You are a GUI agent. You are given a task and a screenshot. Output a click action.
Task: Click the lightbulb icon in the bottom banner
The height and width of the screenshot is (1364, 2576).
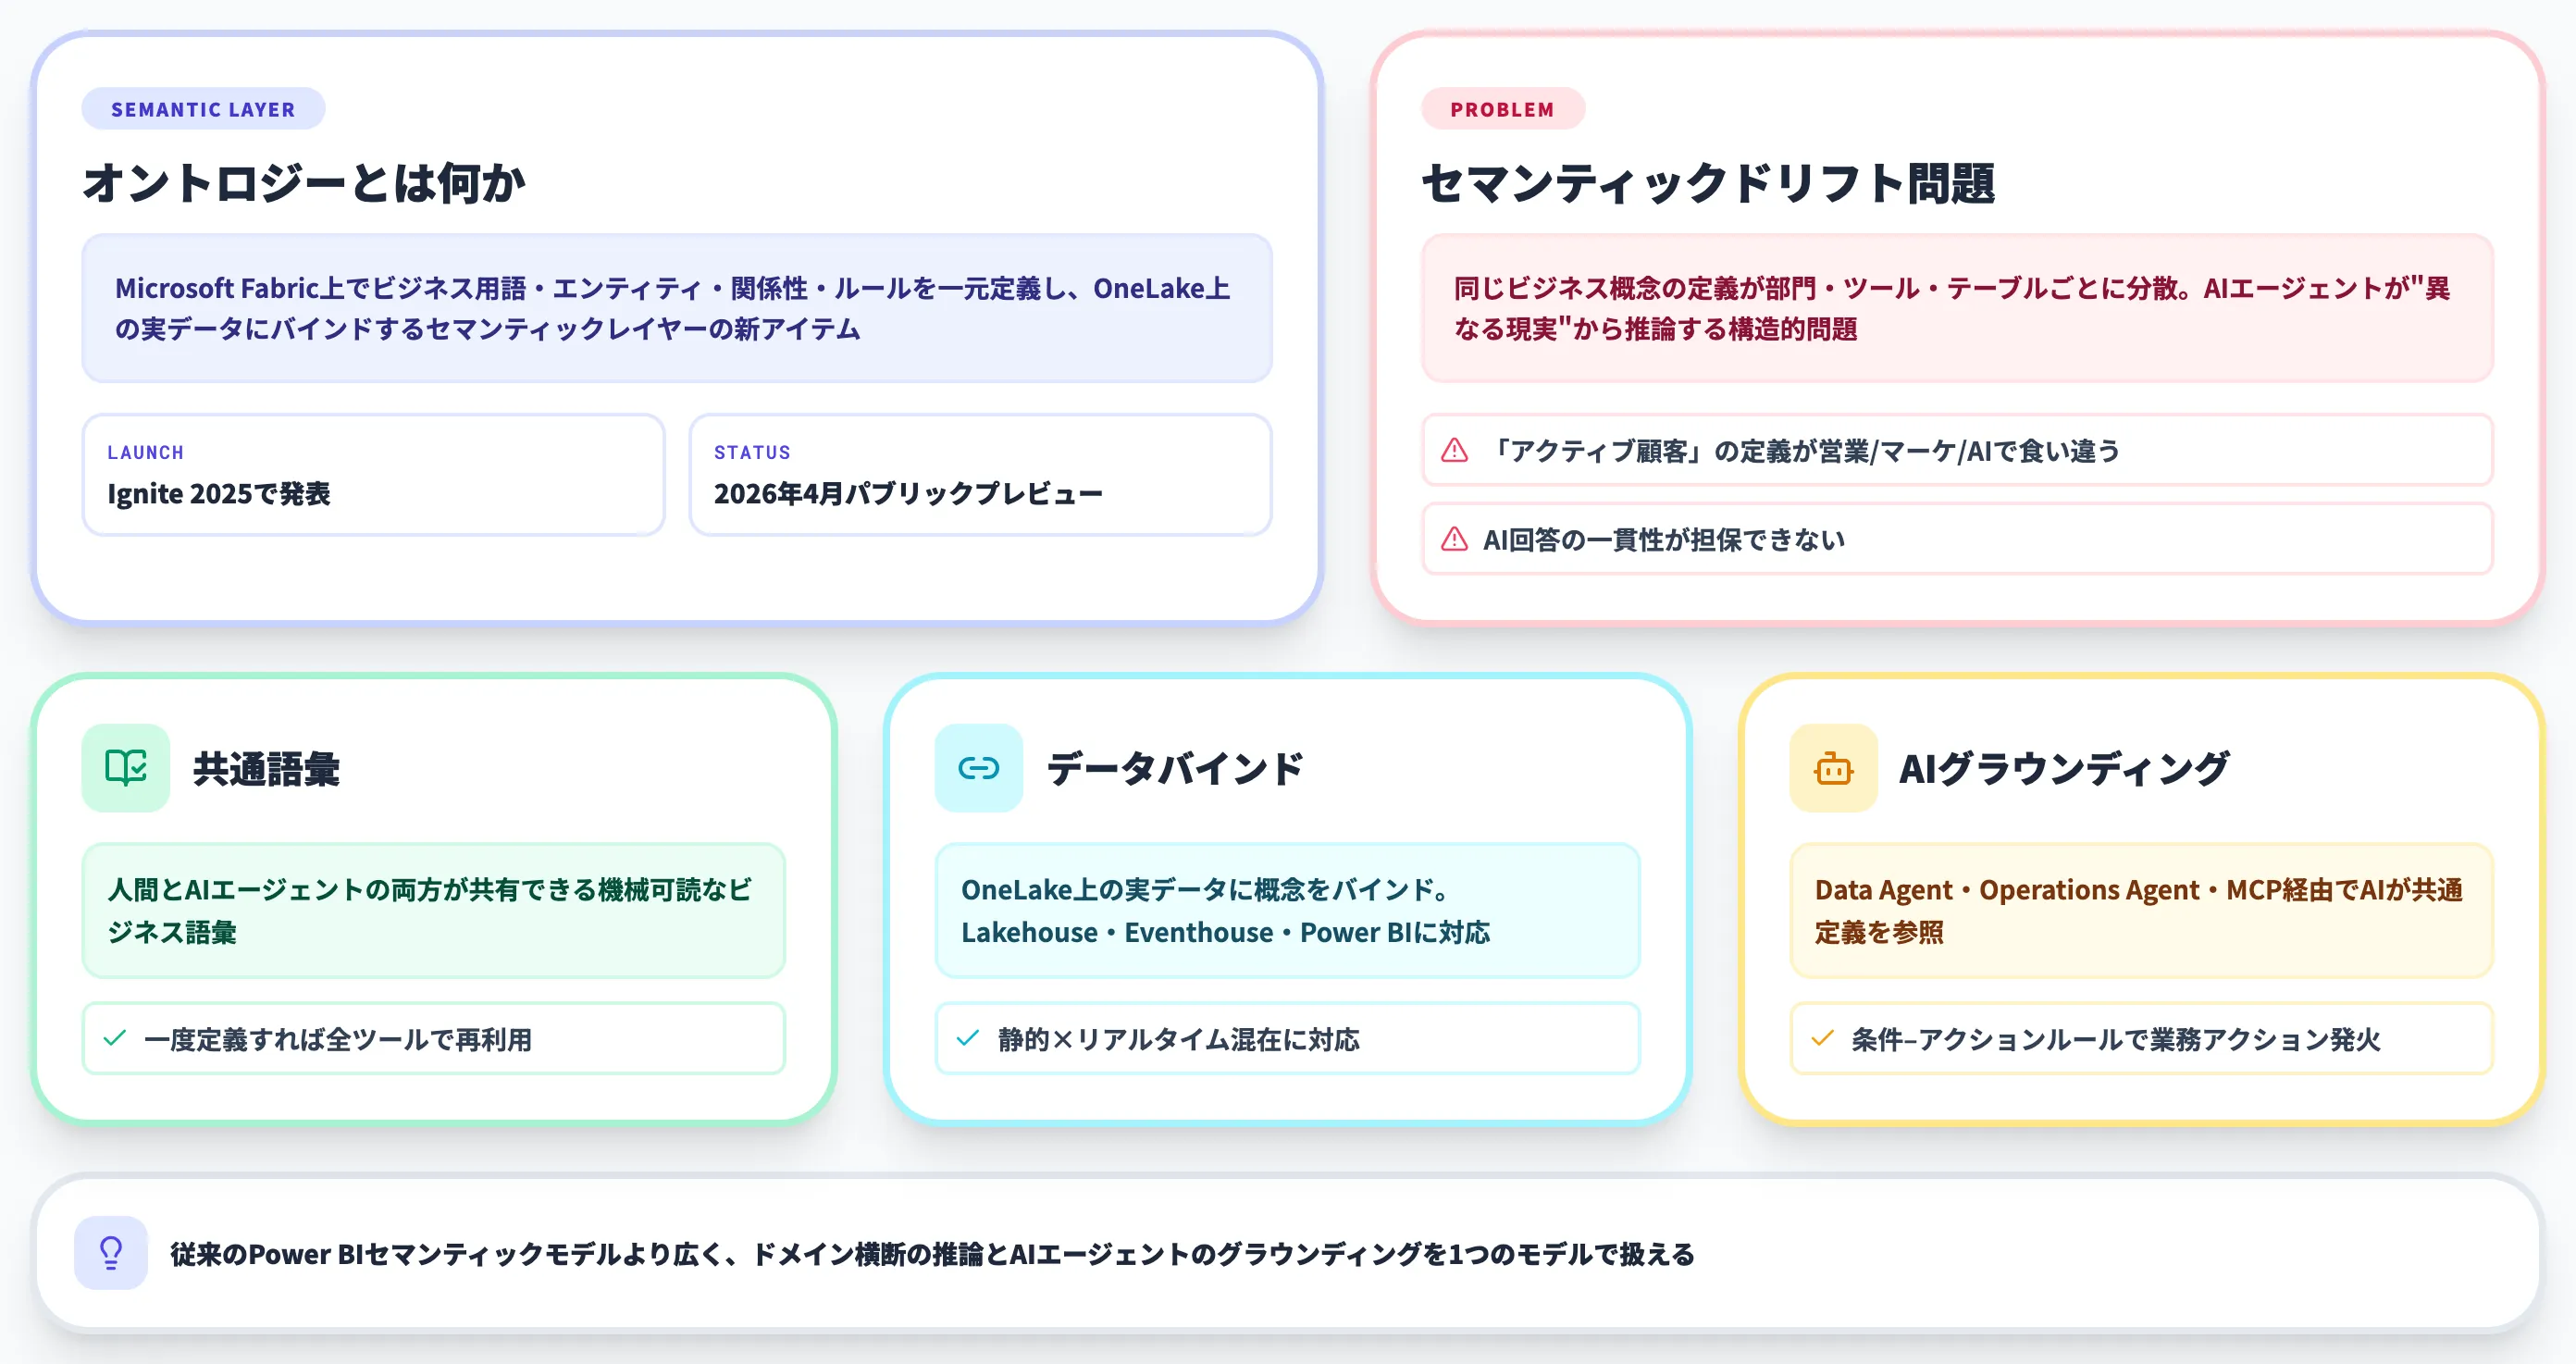click(110, 1252)
